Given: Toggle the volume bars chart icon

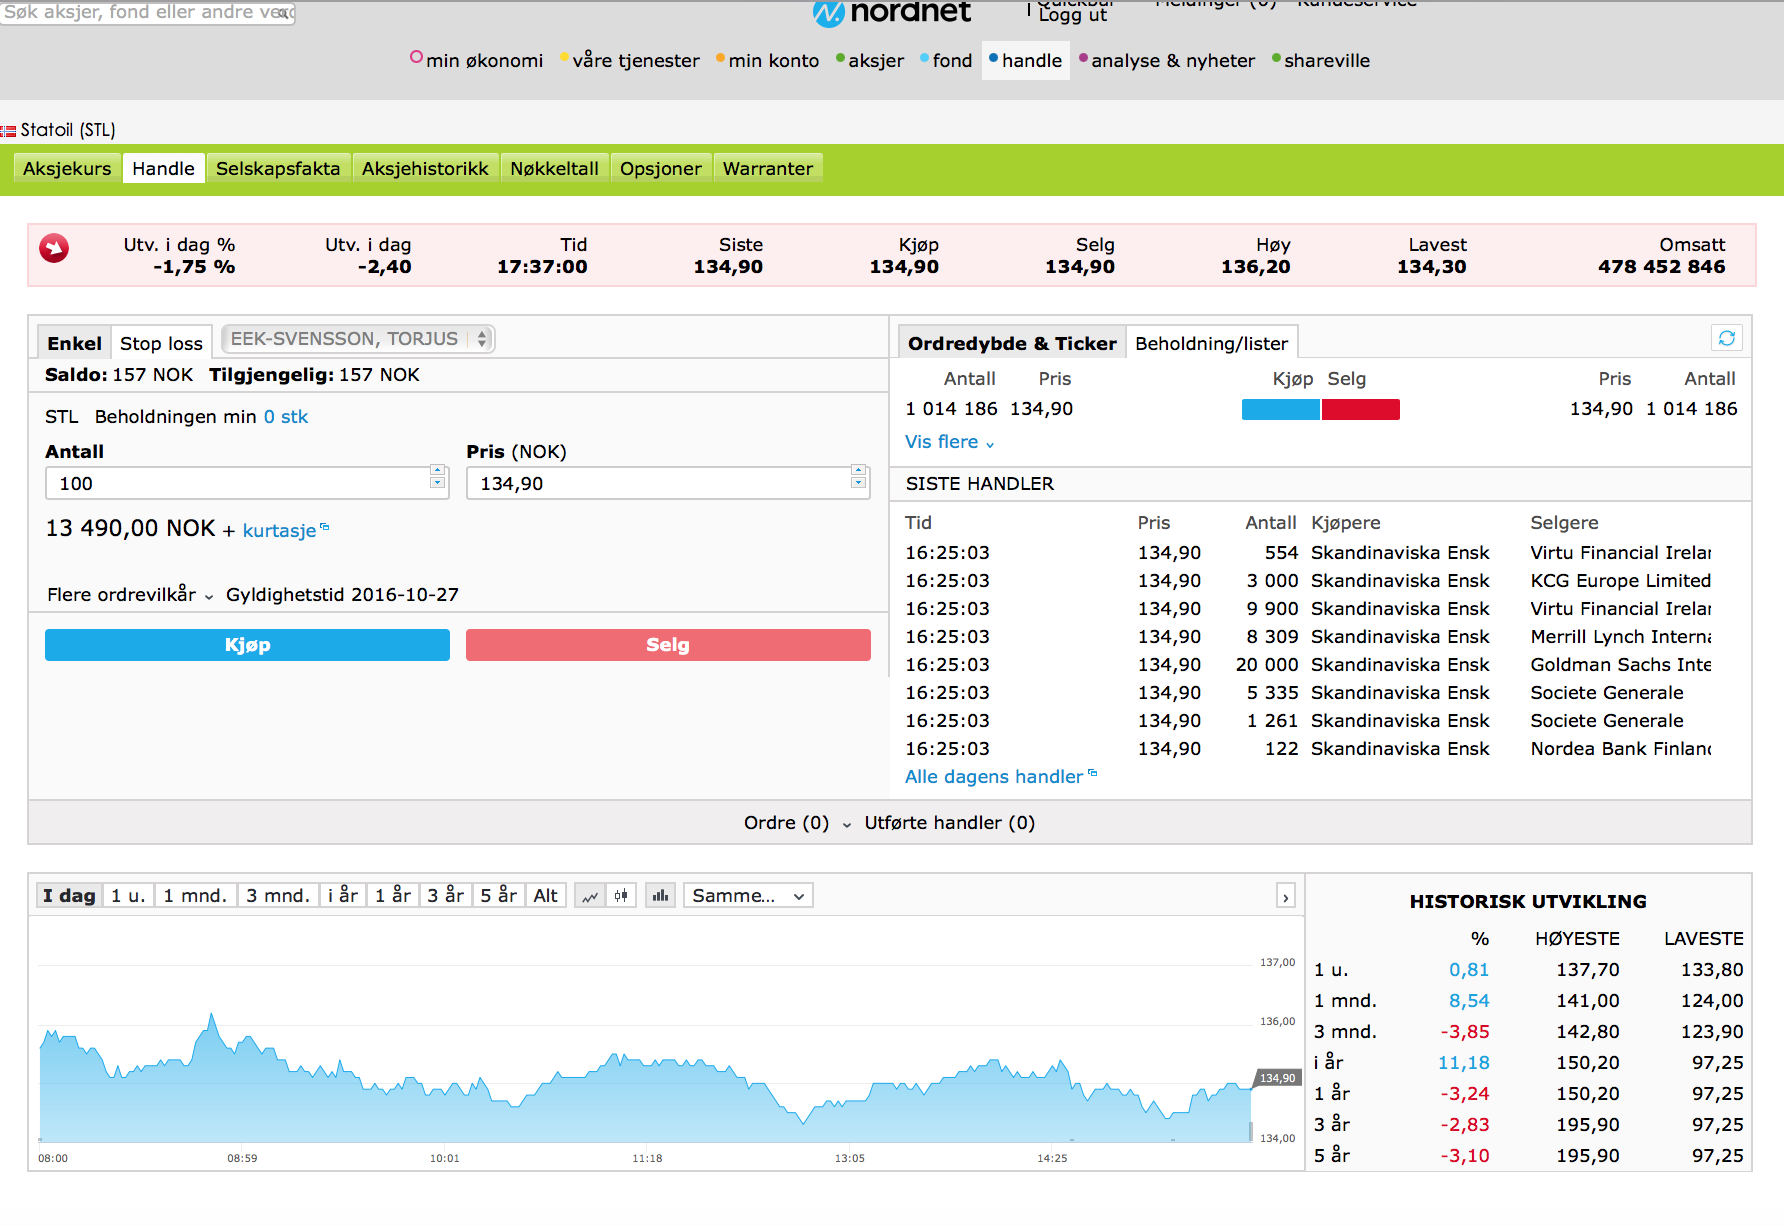Looking at the screenshot, I should 660,896.
